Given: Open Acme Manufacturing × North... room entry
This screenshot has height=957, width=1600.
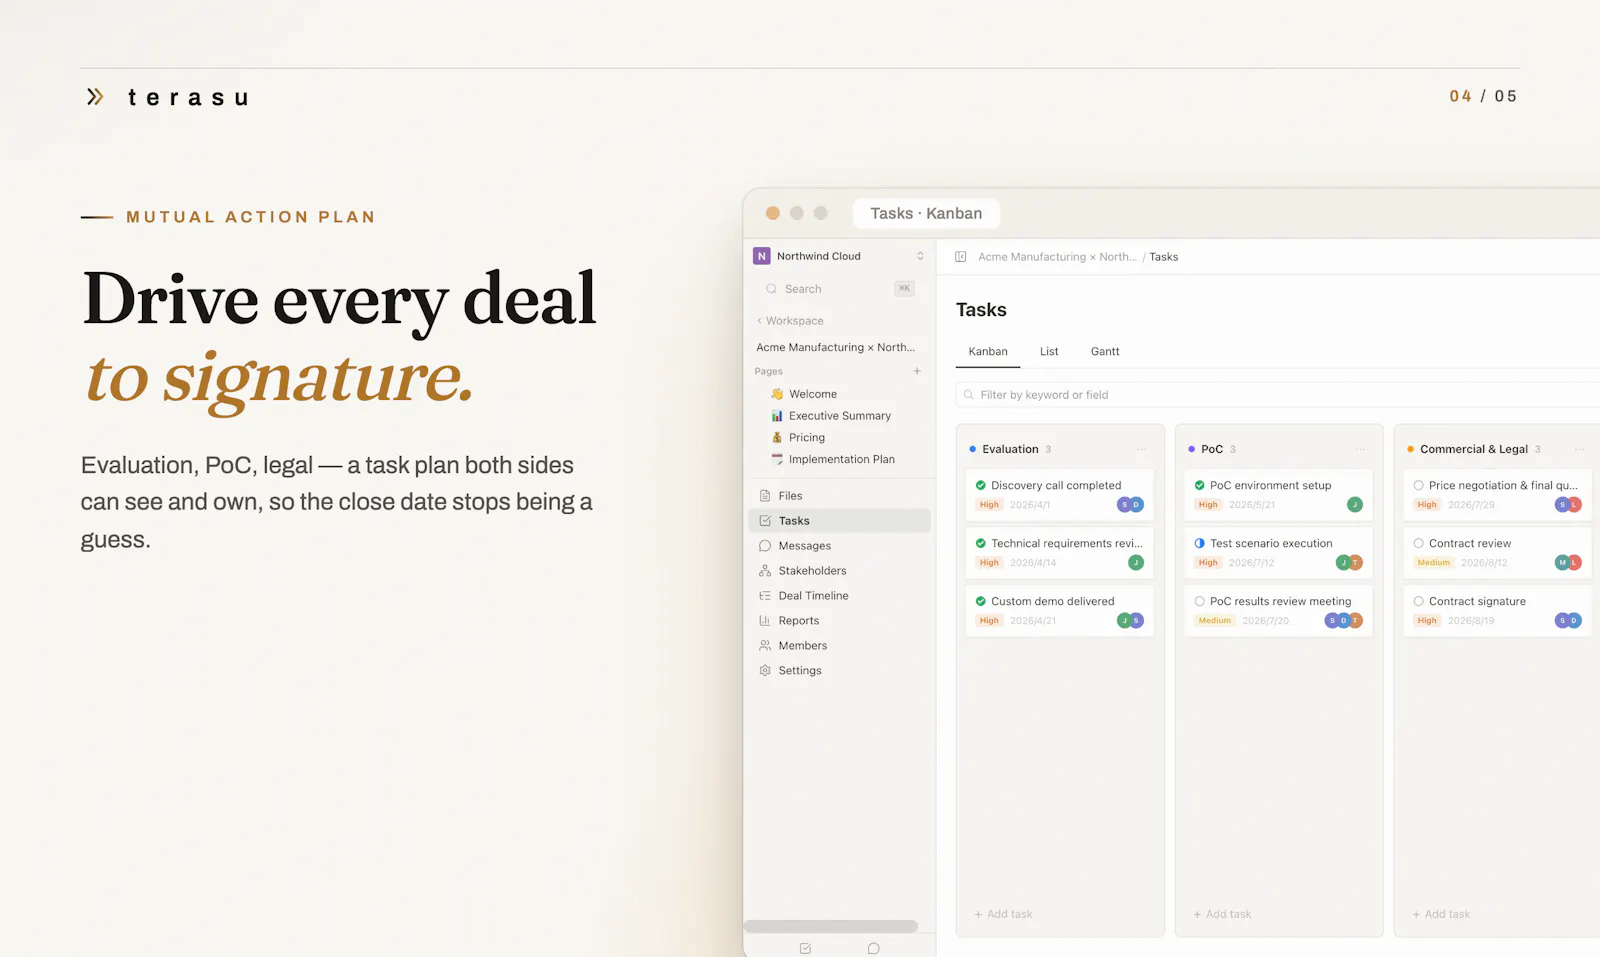Looking at the screenshot, I should pos(836,347).
